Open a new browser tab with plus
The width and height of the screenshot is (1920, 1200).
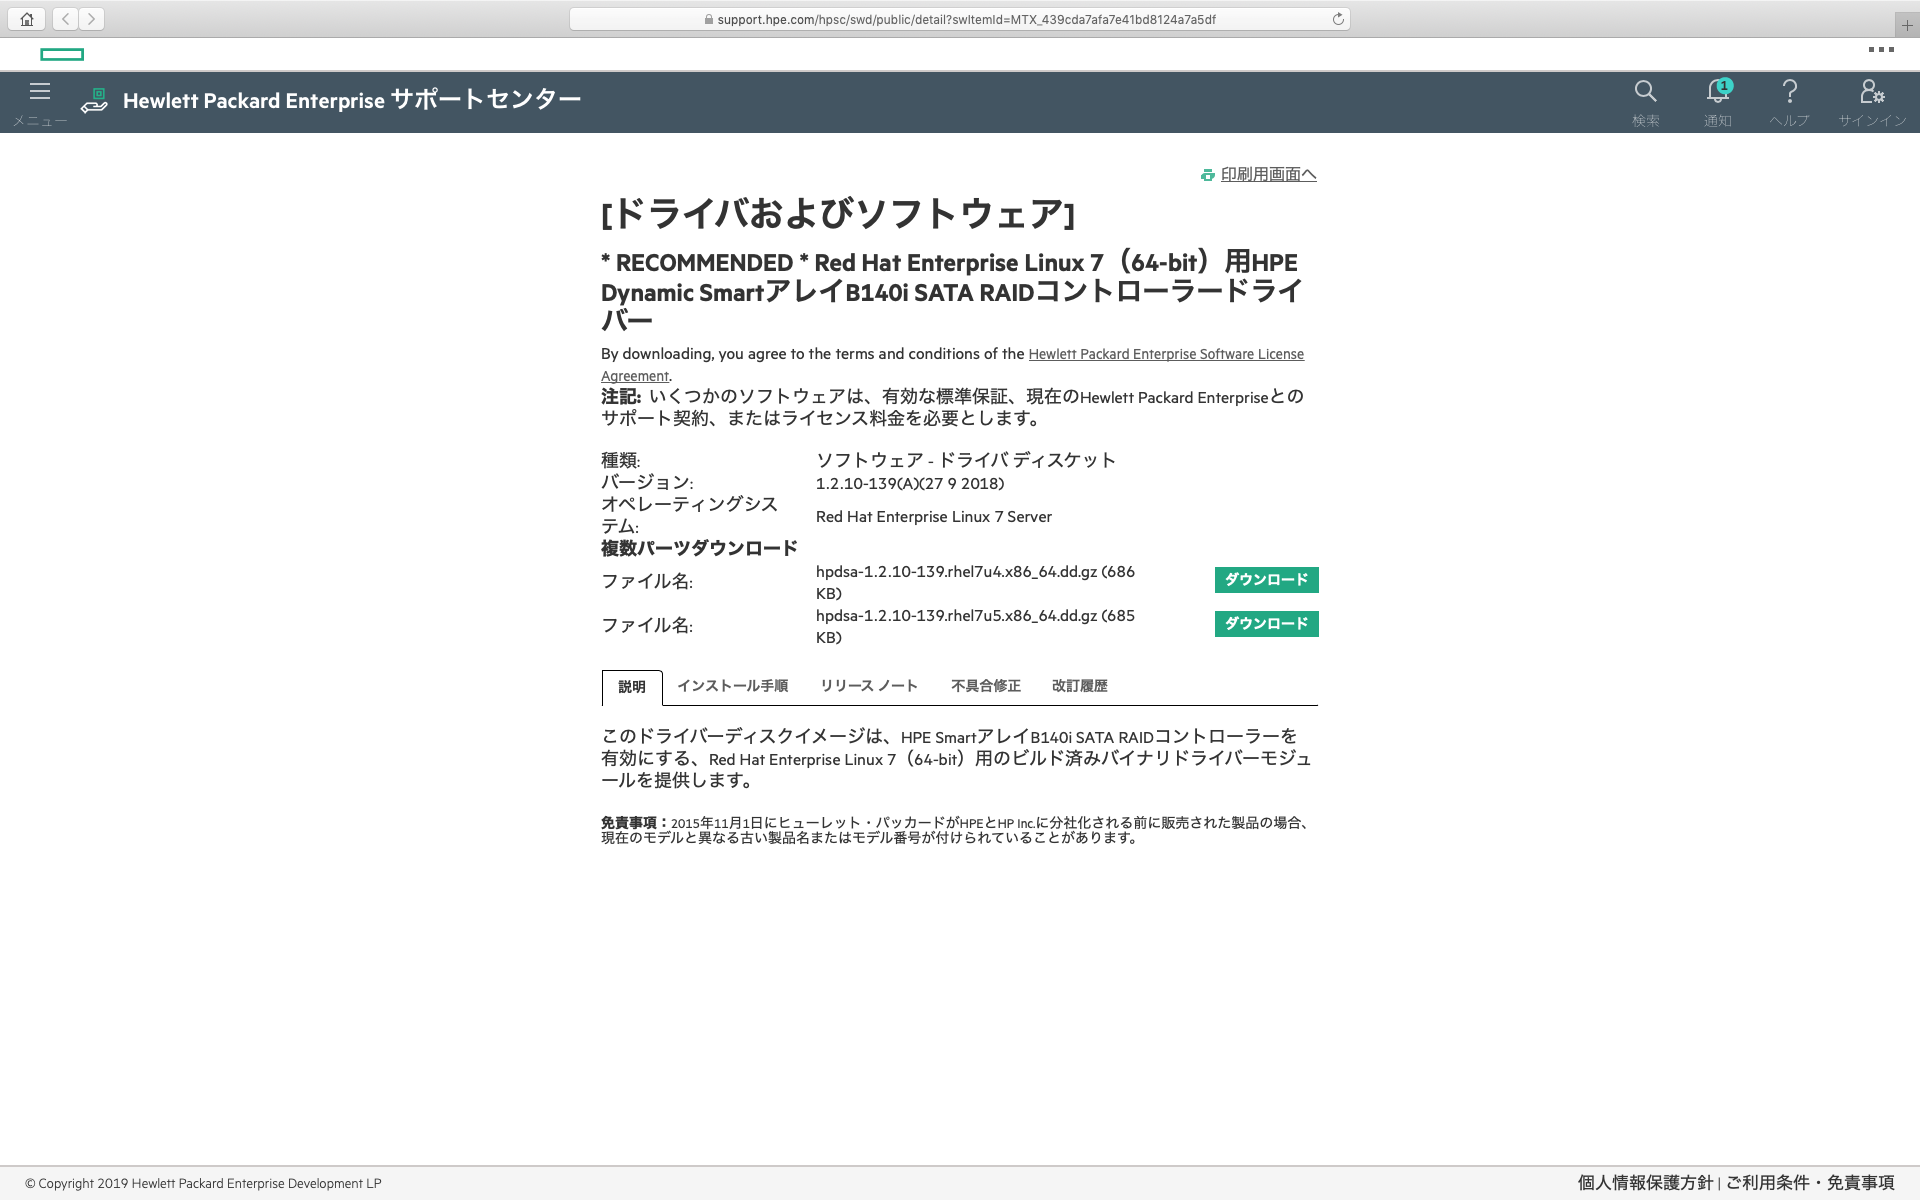point(1907,25)
